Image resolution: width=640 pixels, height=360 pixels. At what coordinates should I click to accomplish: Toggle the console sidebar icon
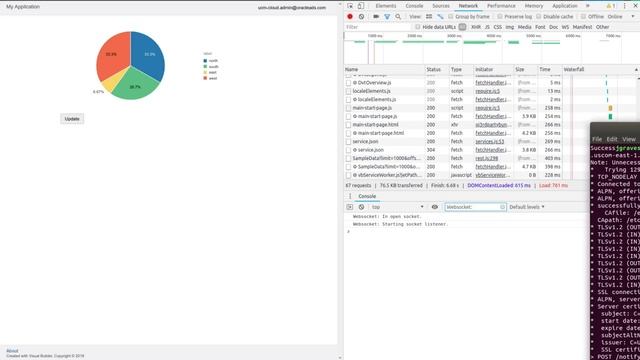(x=350, y=207)
